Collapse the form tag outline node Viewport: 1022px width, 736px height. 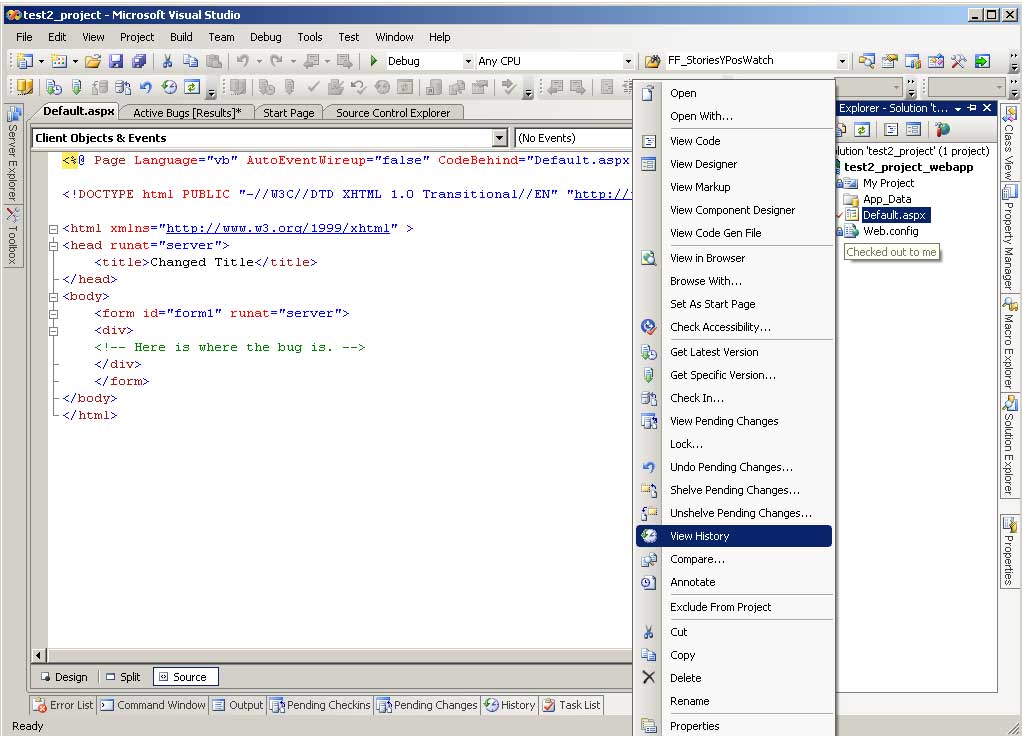[53, 314]
